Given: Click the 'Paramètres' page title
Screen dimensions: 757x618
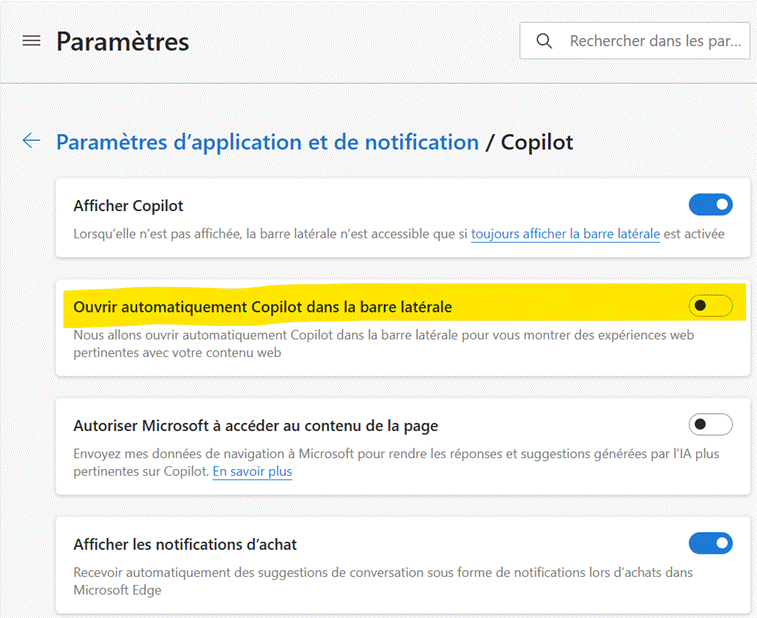Looking at the screenshot, I should pos(123,42).
